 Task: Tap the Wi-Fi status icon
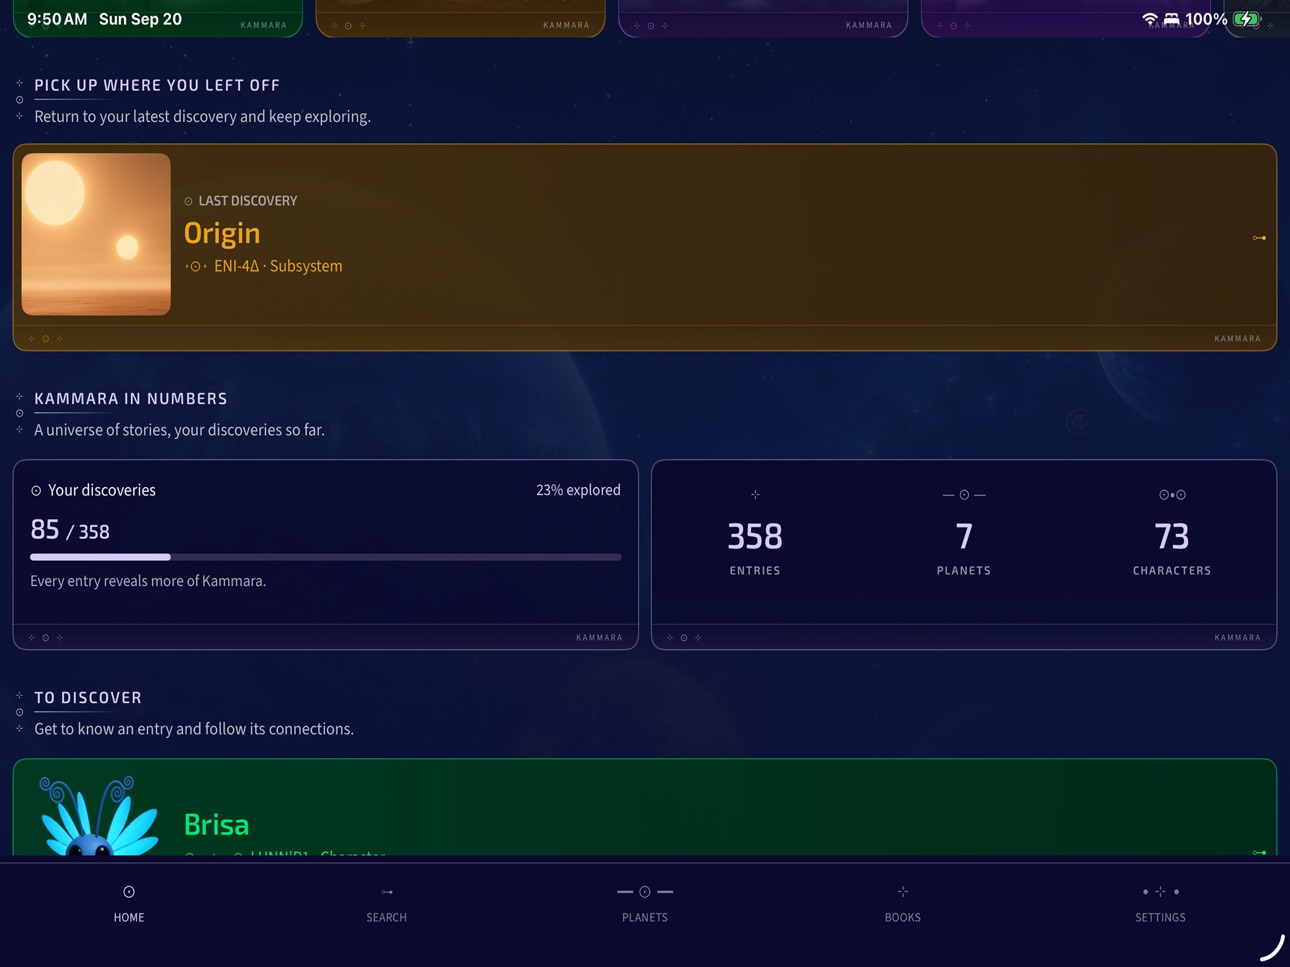tap(1150, 19)
